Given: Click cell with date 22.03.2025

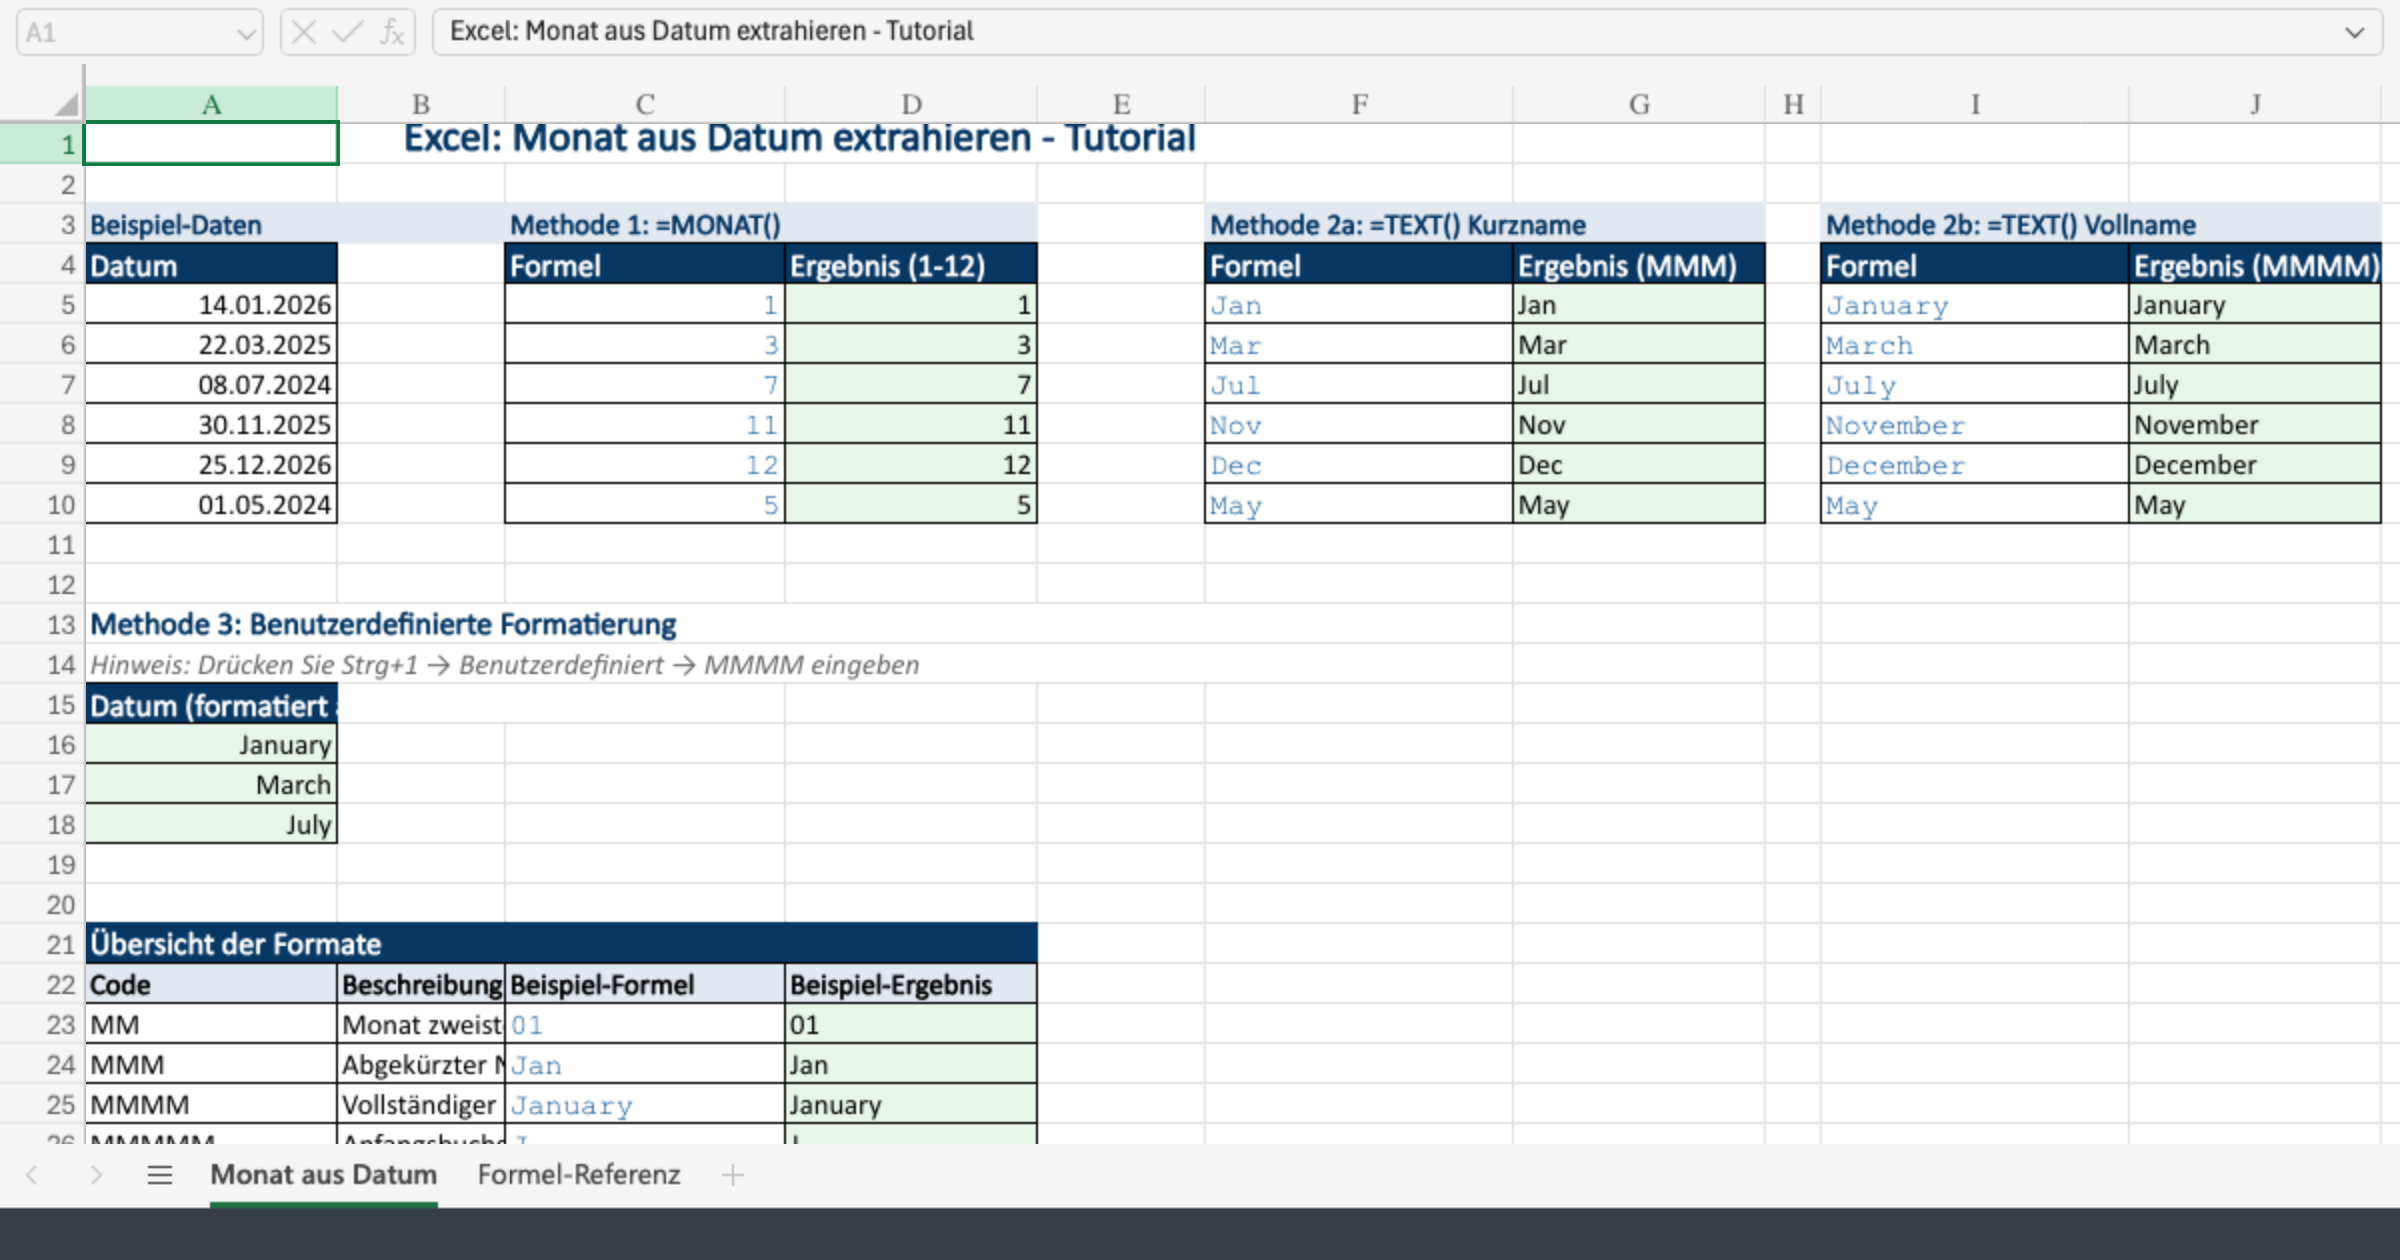Looking at the screenshot, I should click(211, 345).
